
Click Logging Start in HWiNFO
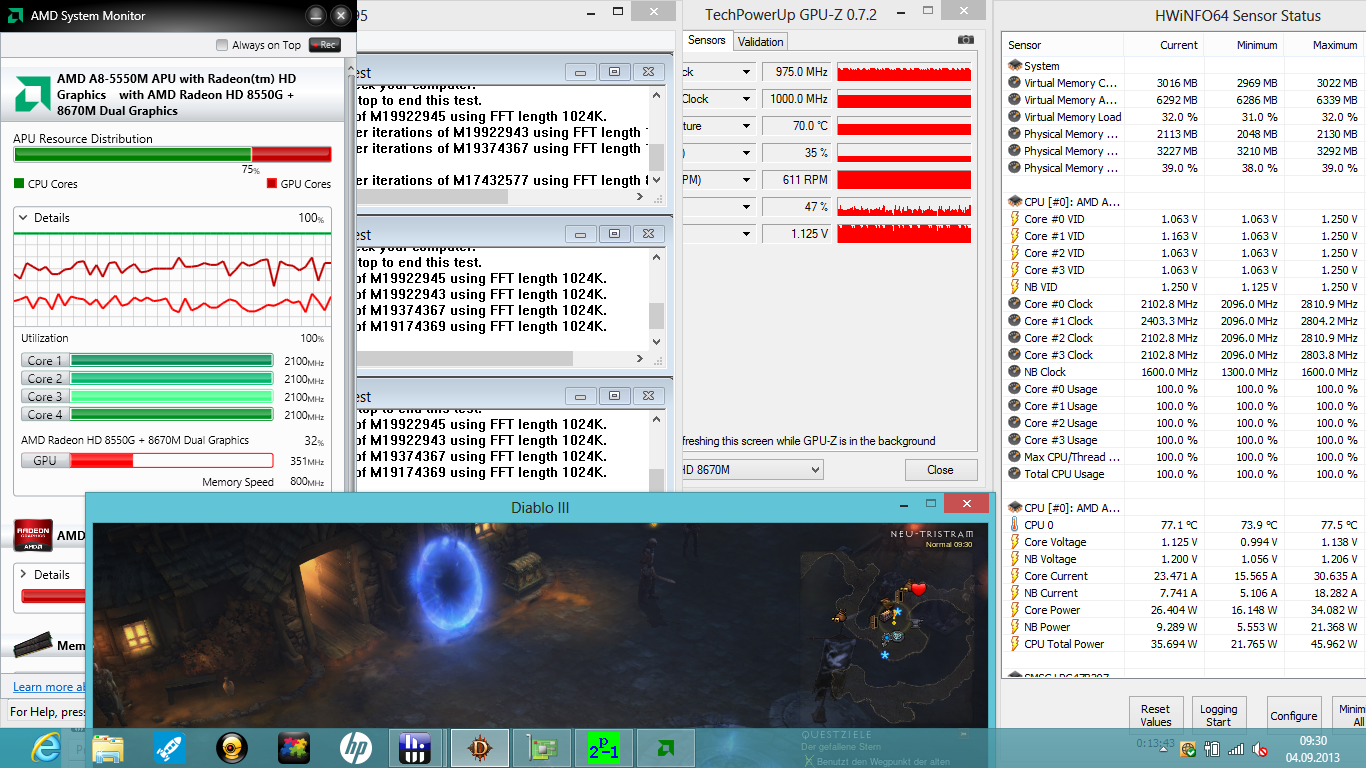[x=1218, y=715]
